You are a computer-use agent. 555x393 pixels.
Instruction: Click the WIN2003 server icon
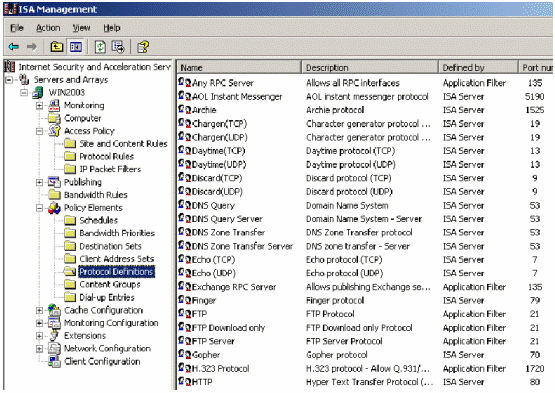coord(38,92)
